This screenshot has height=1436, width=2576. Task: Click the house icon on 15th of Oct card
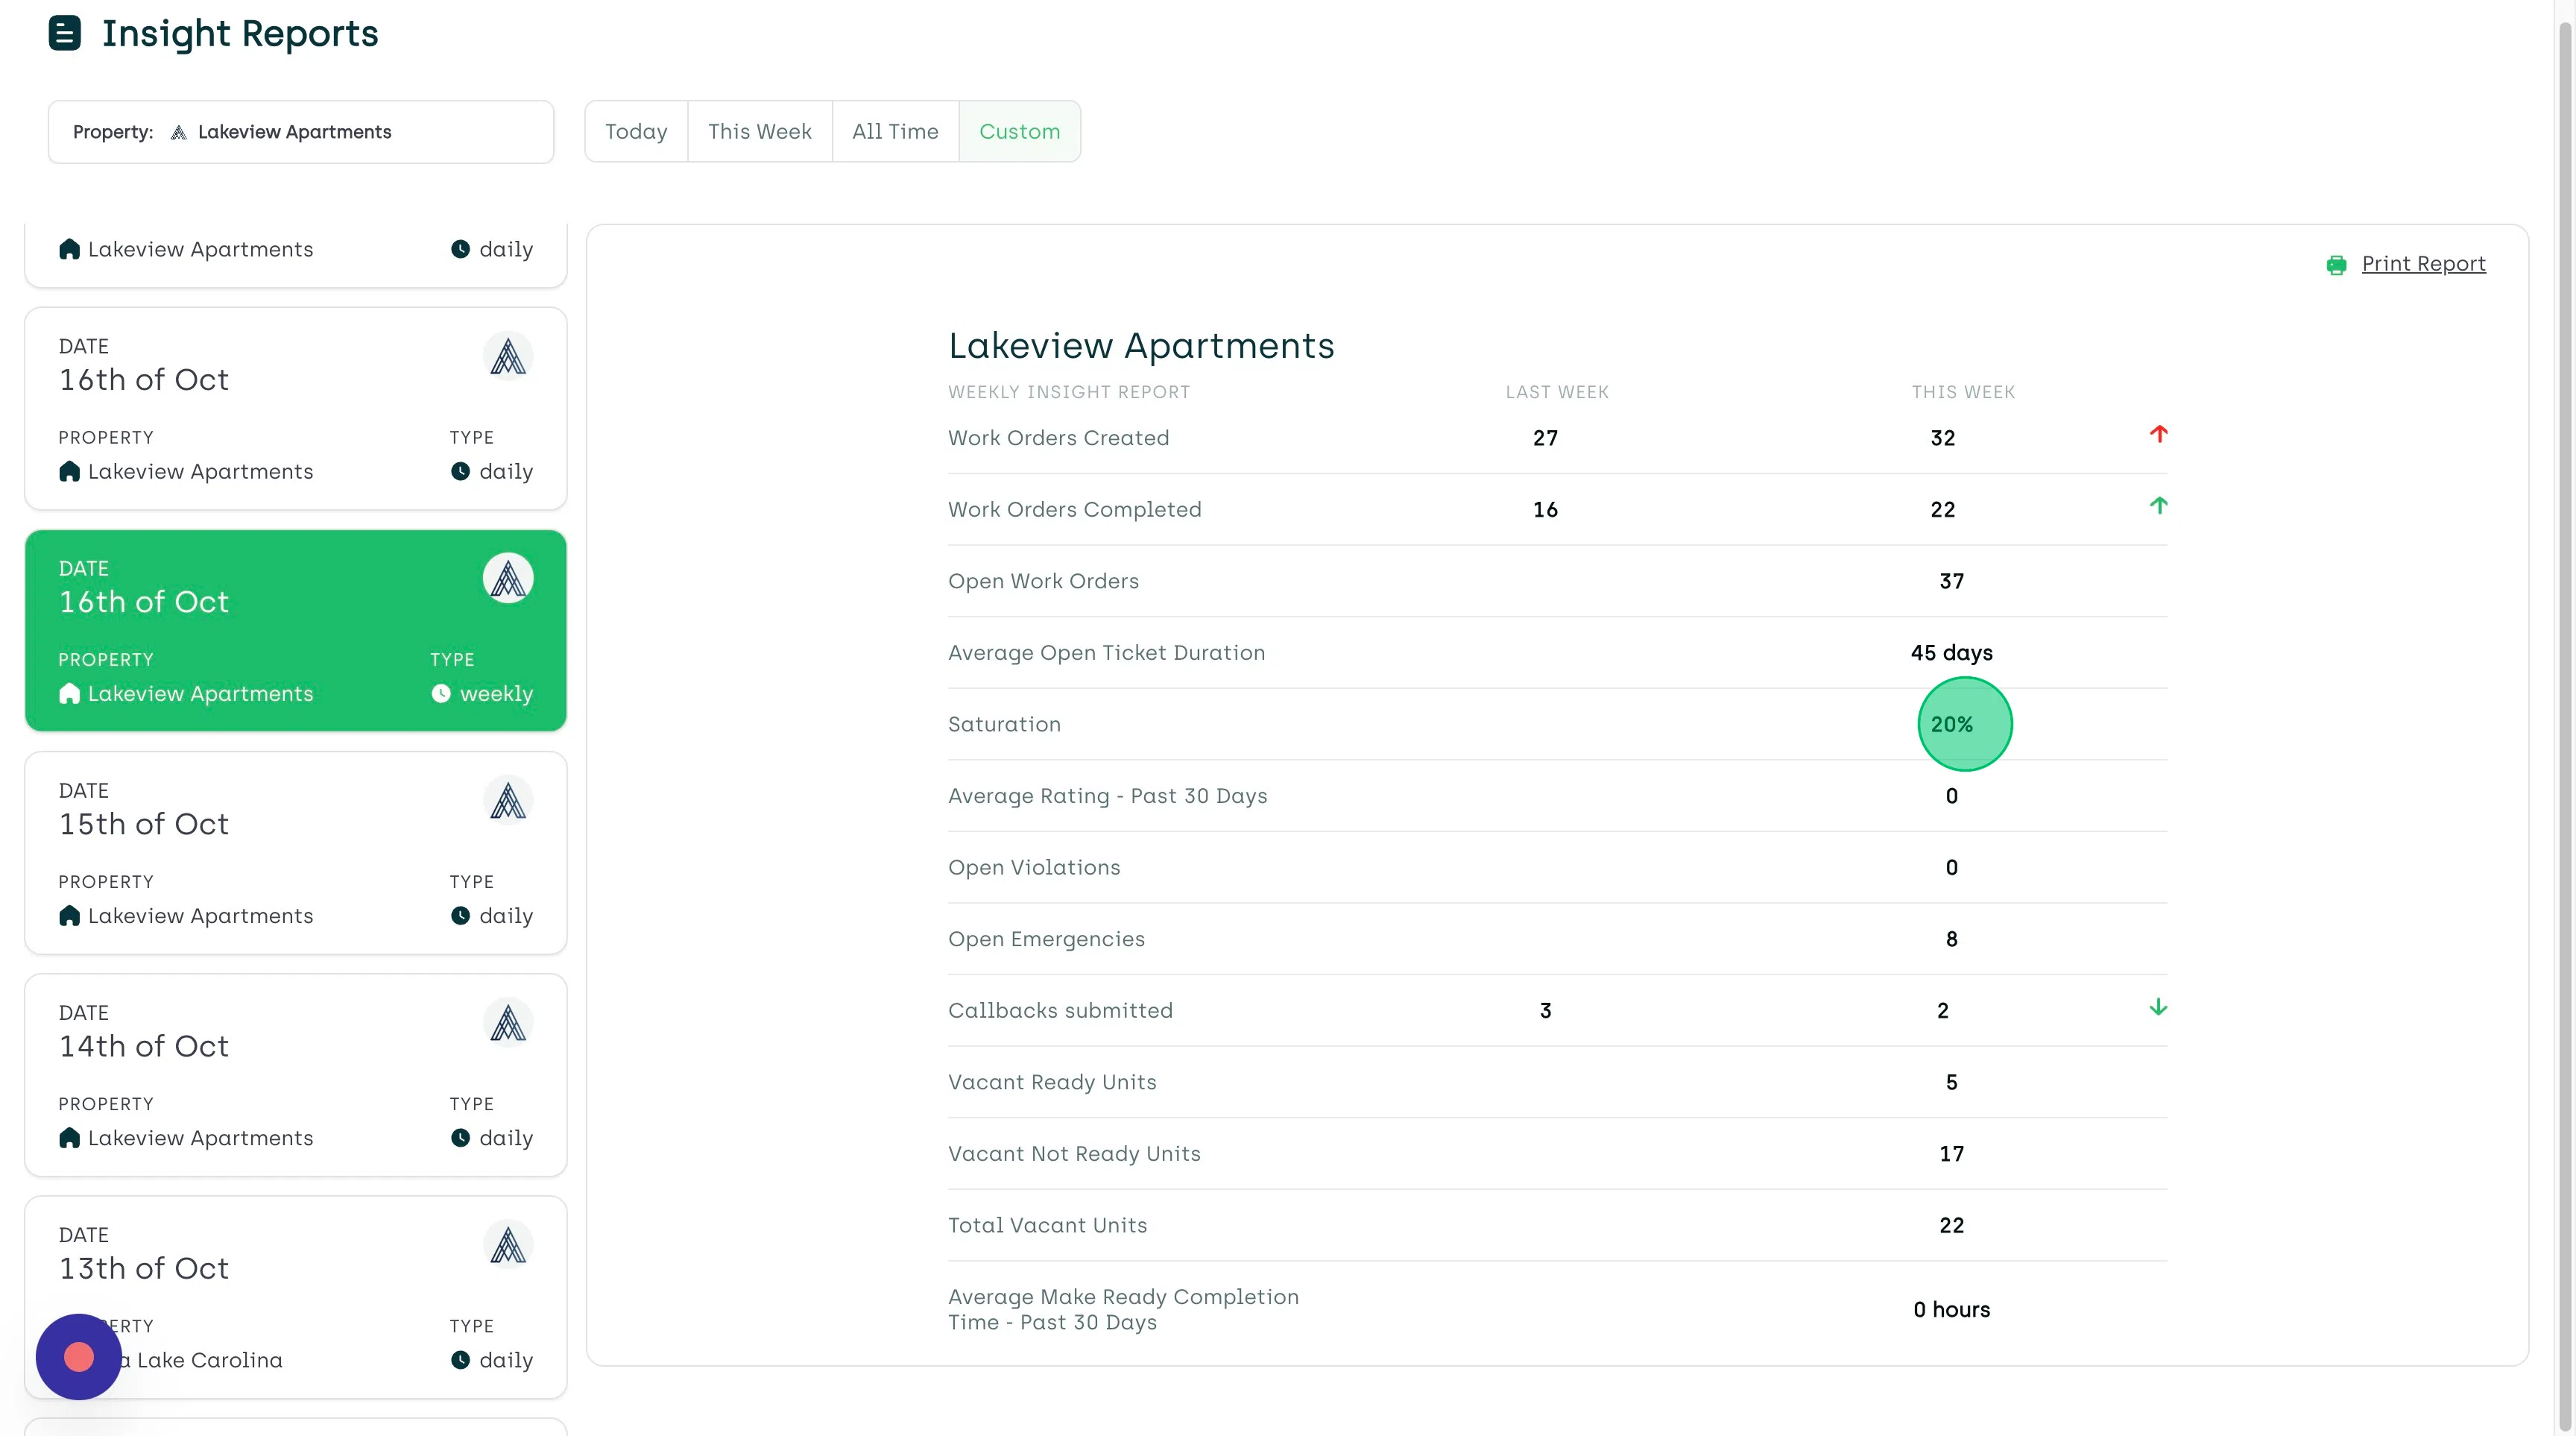[69, 915]
